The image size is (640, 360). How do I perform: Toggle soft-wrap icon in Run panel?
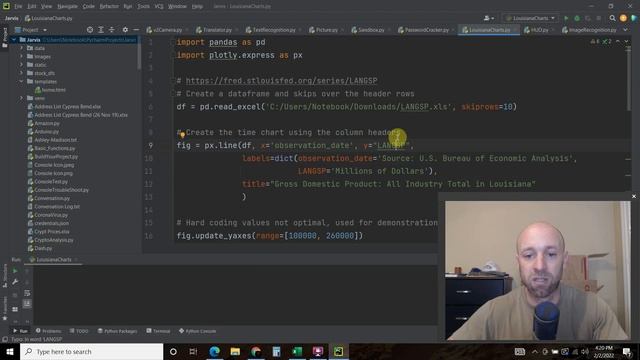coord(27,293)
